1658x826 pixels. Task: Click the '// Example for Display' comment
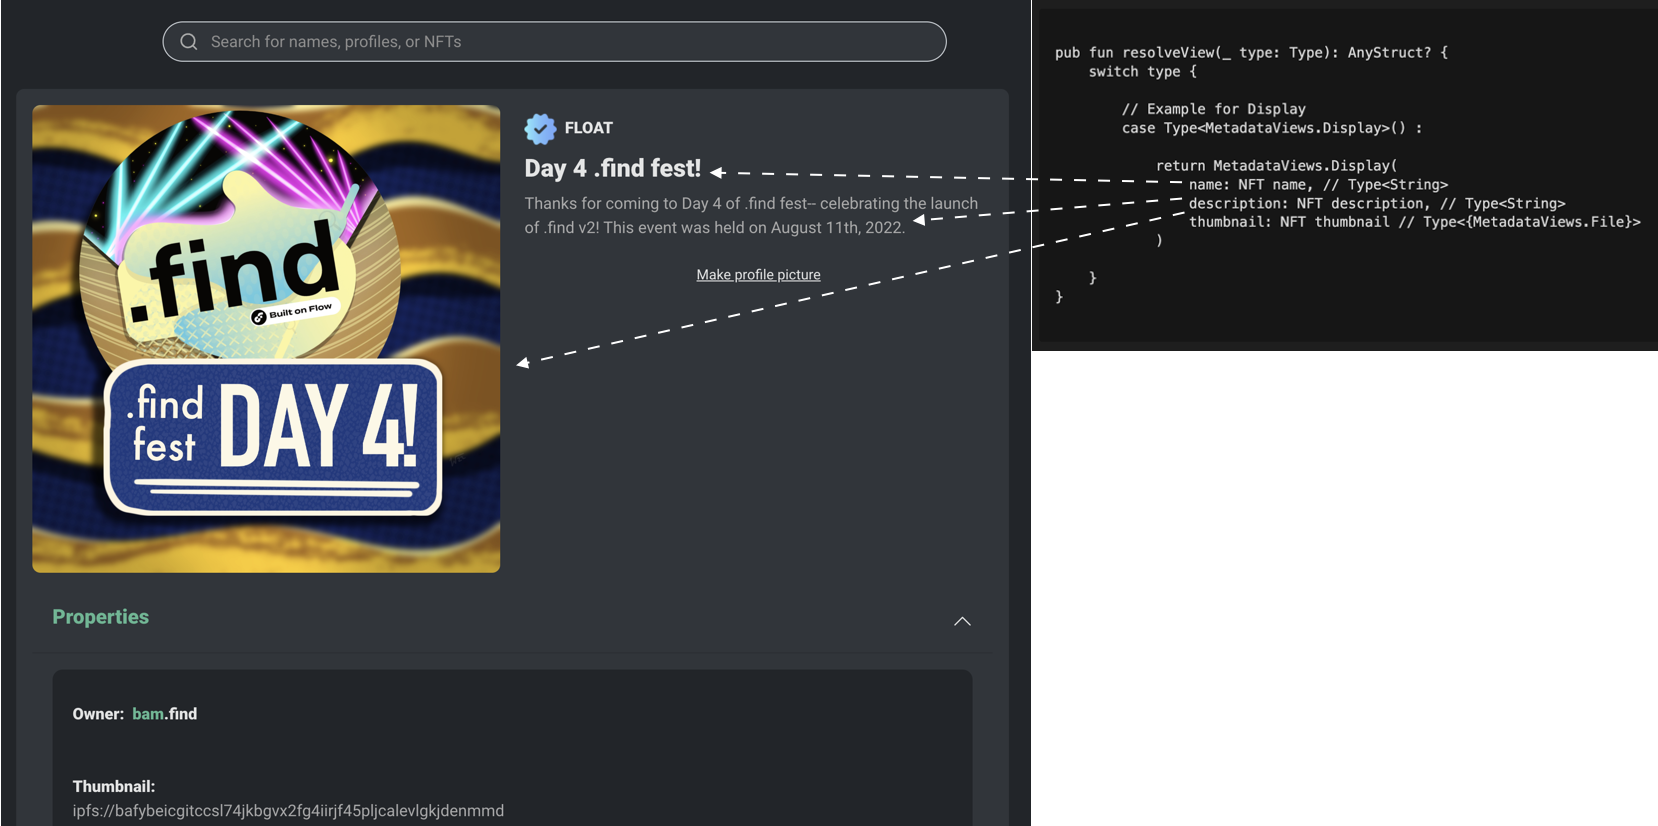point(1213,109)
